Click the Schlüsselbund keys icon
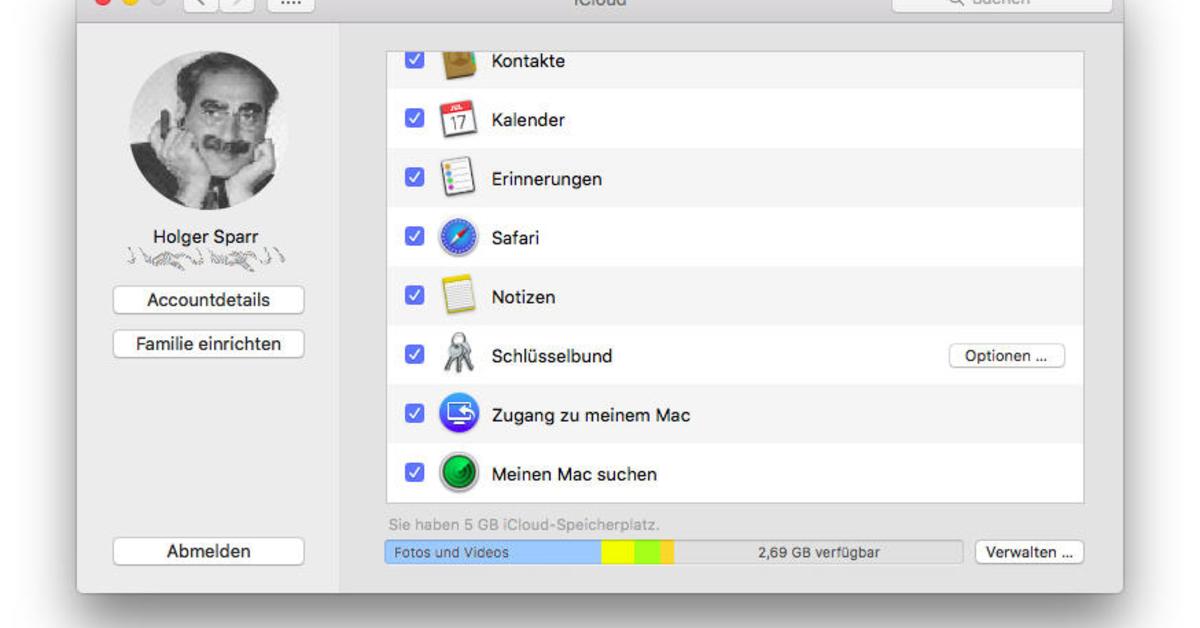 point(458,355)
